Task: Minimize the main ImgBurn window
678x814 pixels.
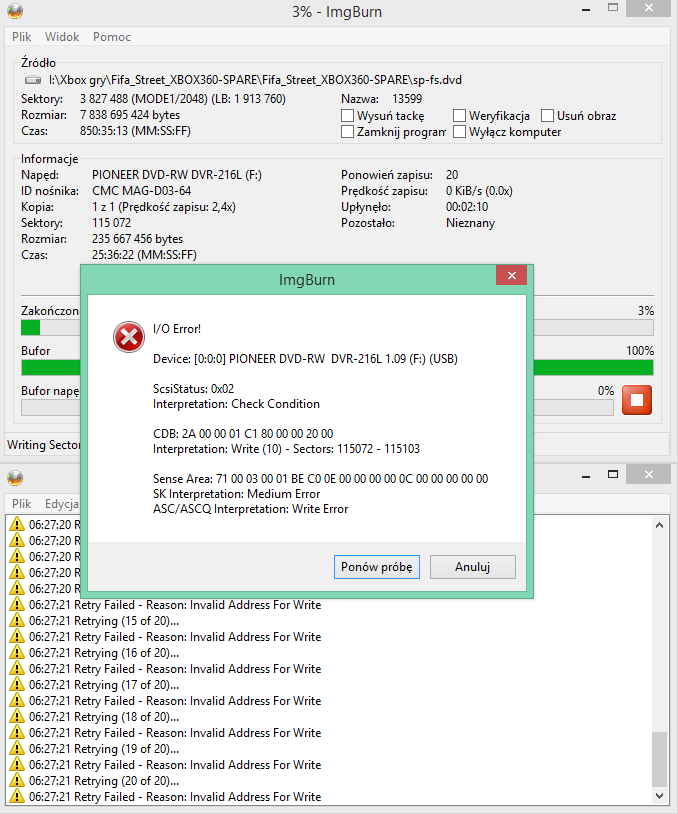Action: [586, 9]
